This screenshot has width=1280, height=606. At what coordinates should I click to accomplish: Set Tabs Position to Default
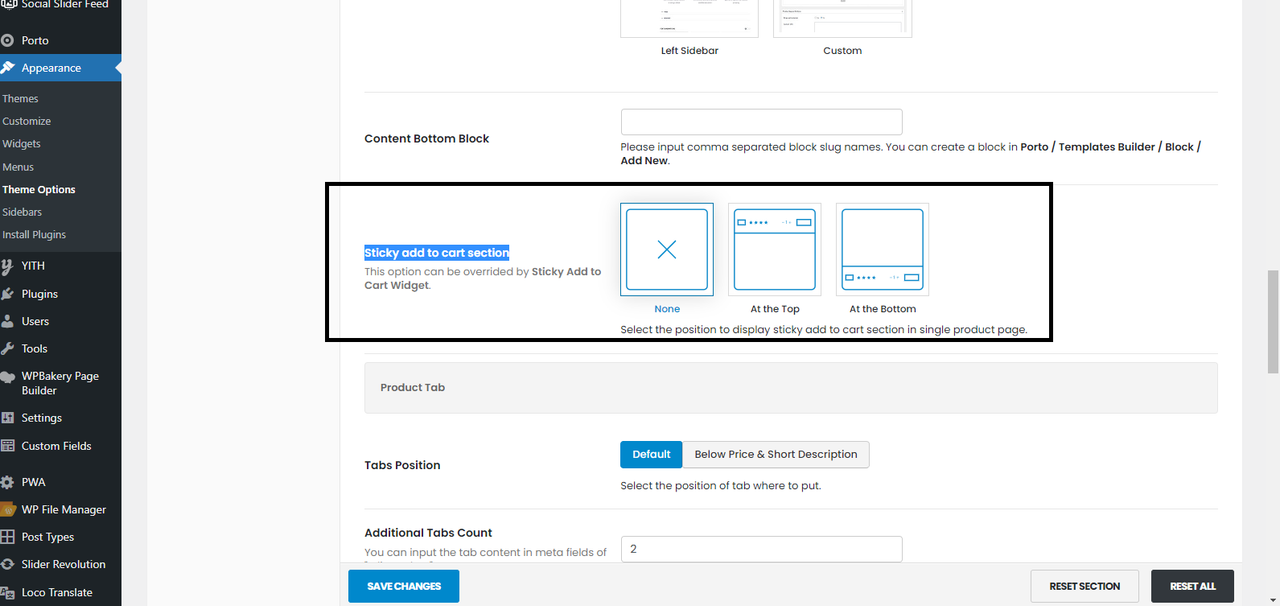coord(651,454)
